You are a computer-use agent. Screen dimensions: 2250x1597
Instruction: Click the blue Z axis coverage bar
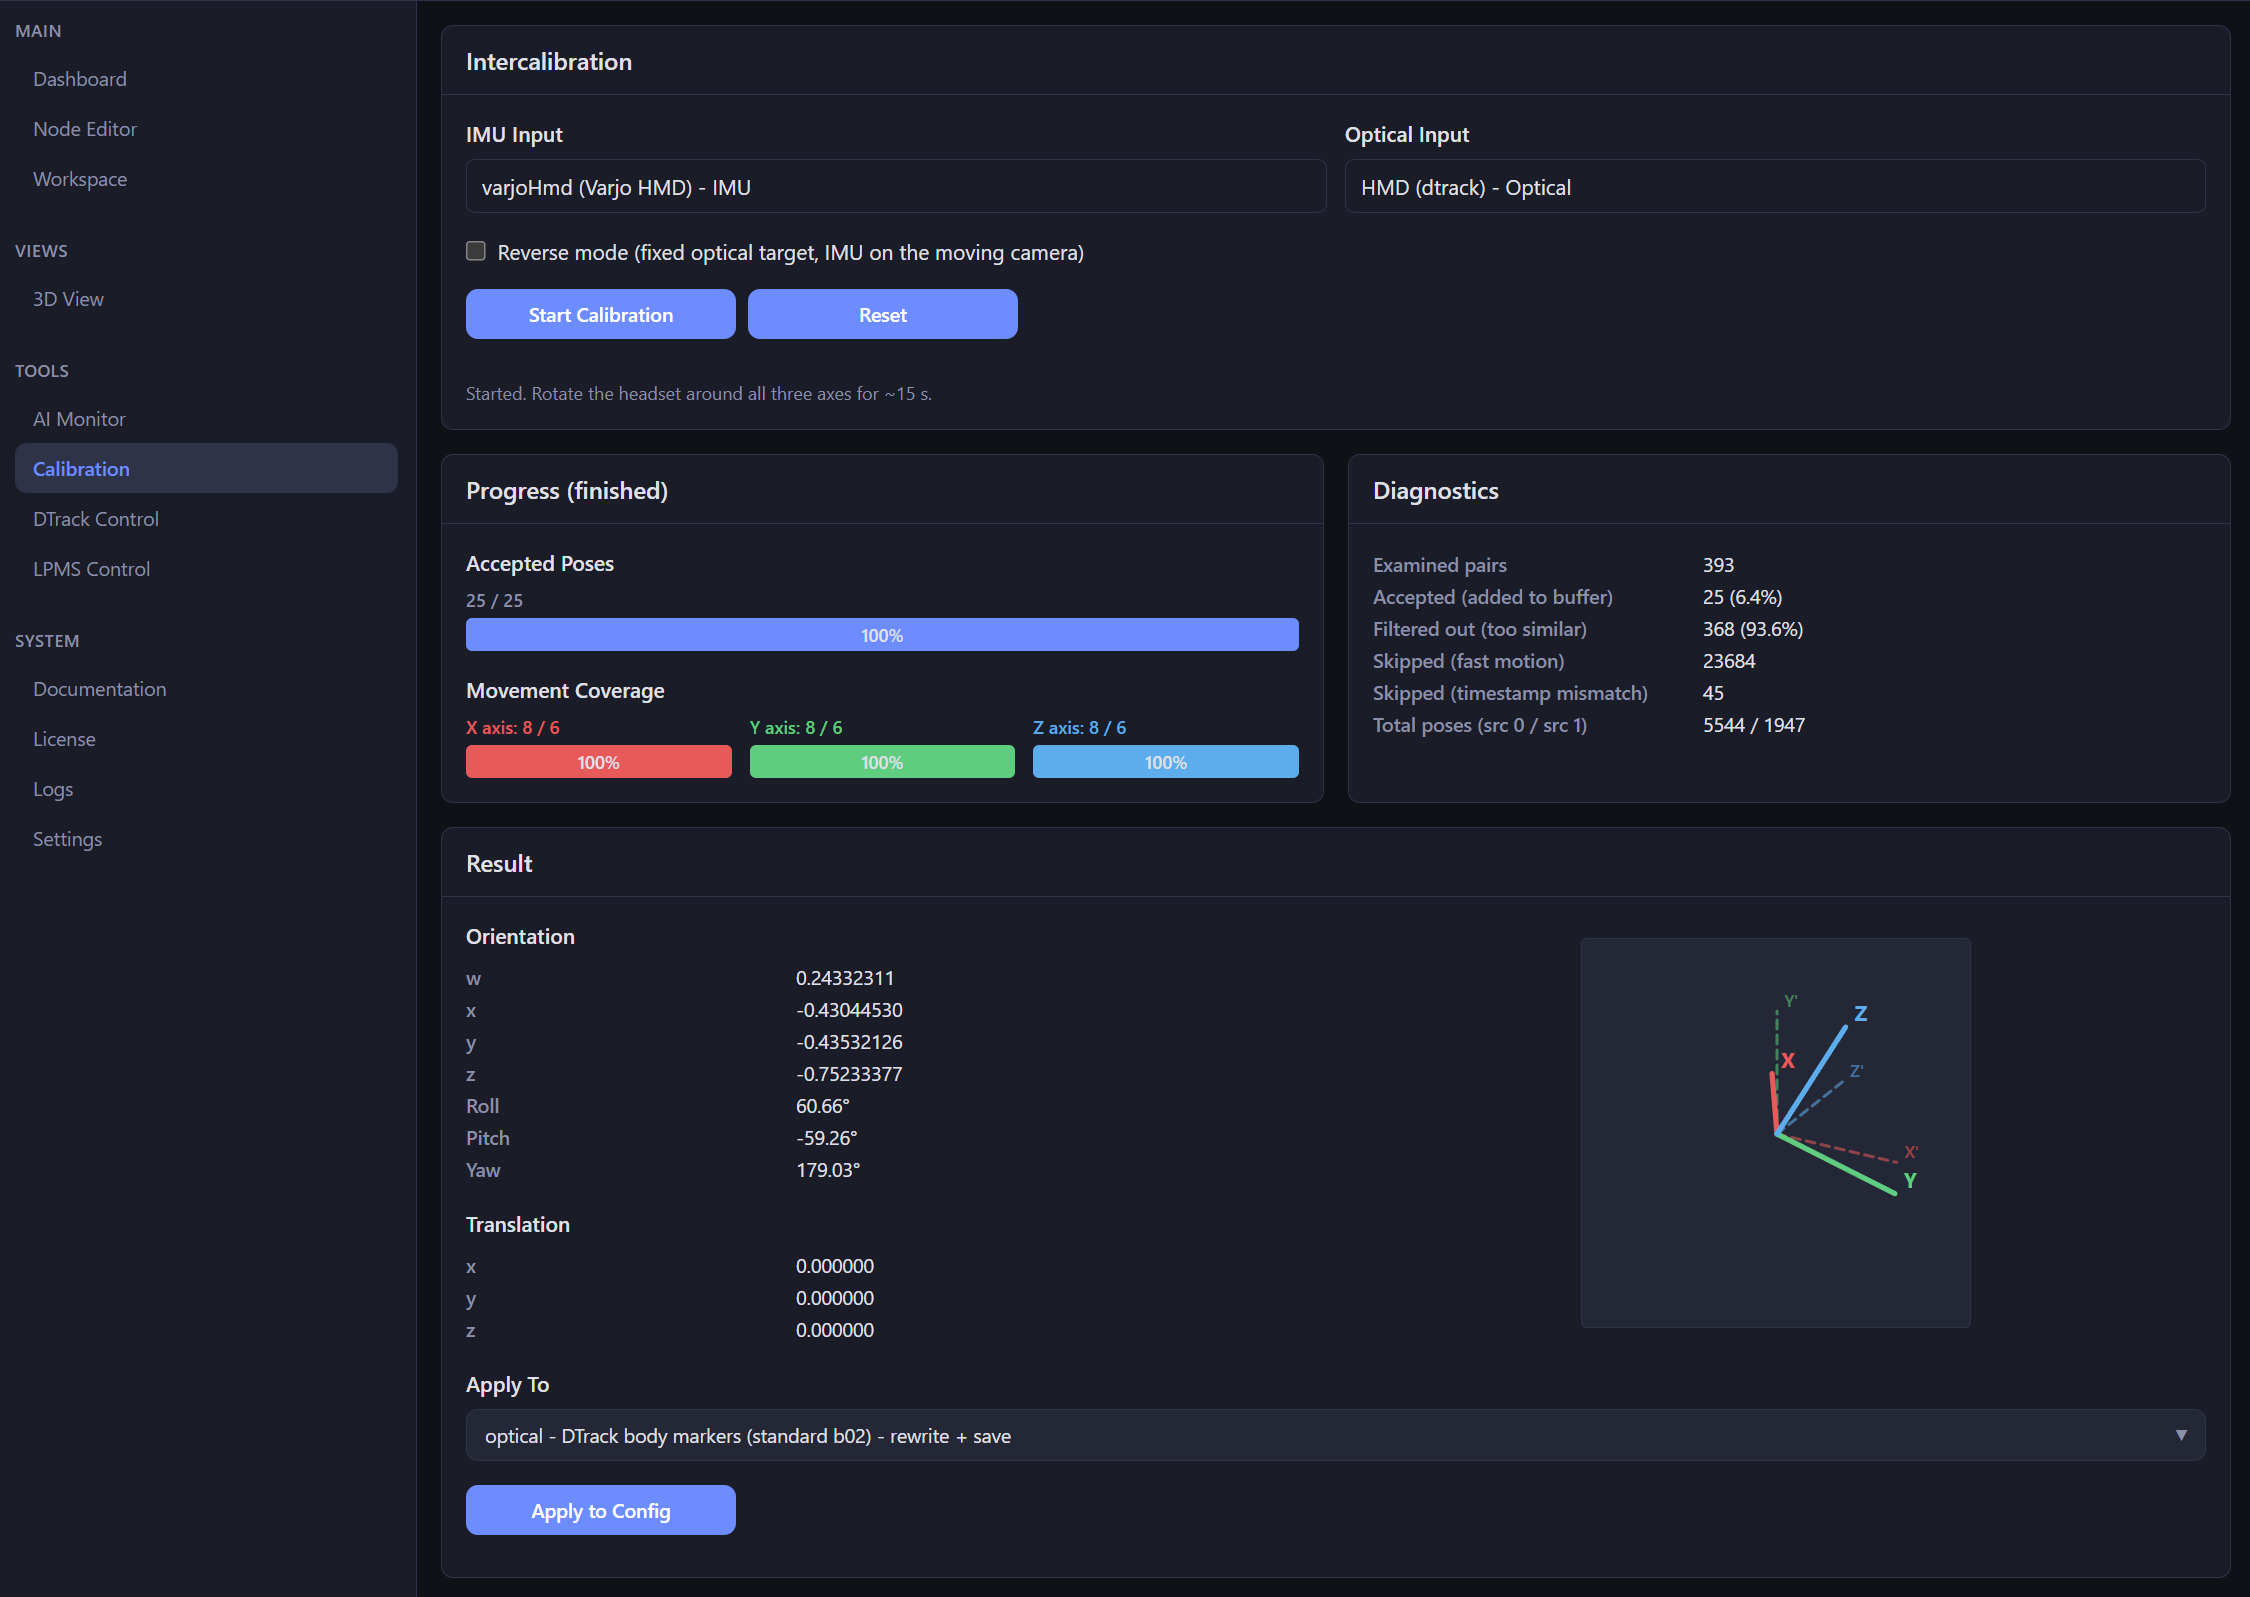coord(1166,762)
